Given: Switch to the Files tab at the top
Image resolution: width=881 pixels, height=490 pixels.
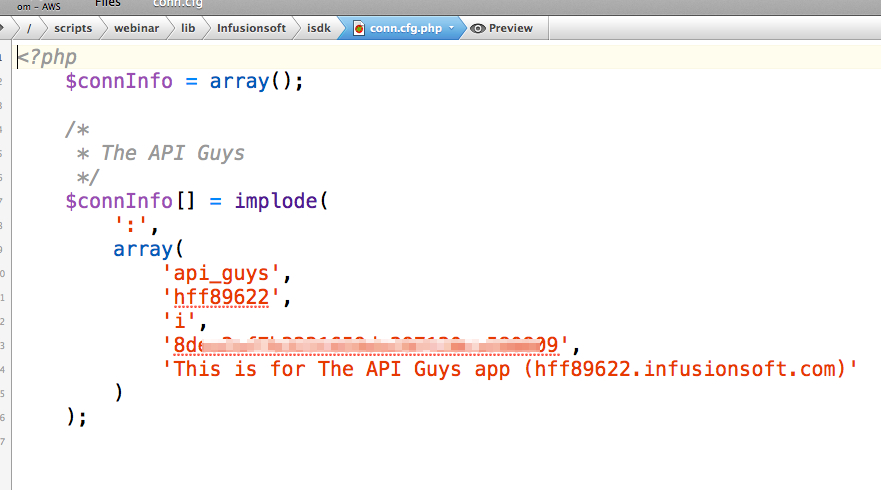Looking at the screenshot, I should [107, 4].
